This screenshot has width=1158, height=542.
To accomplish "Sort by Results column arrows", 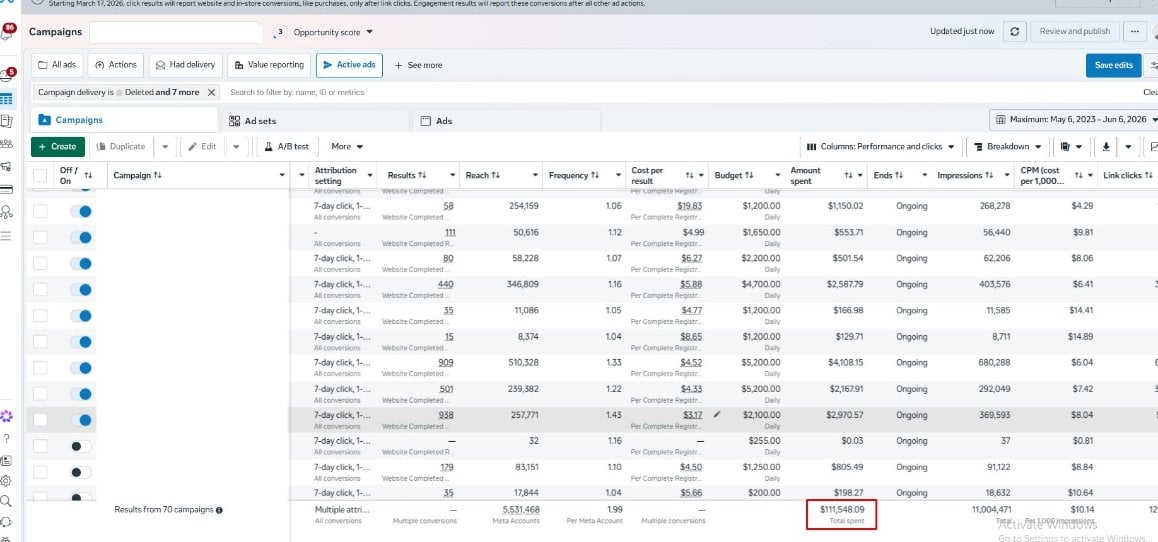I will point(422,175).
